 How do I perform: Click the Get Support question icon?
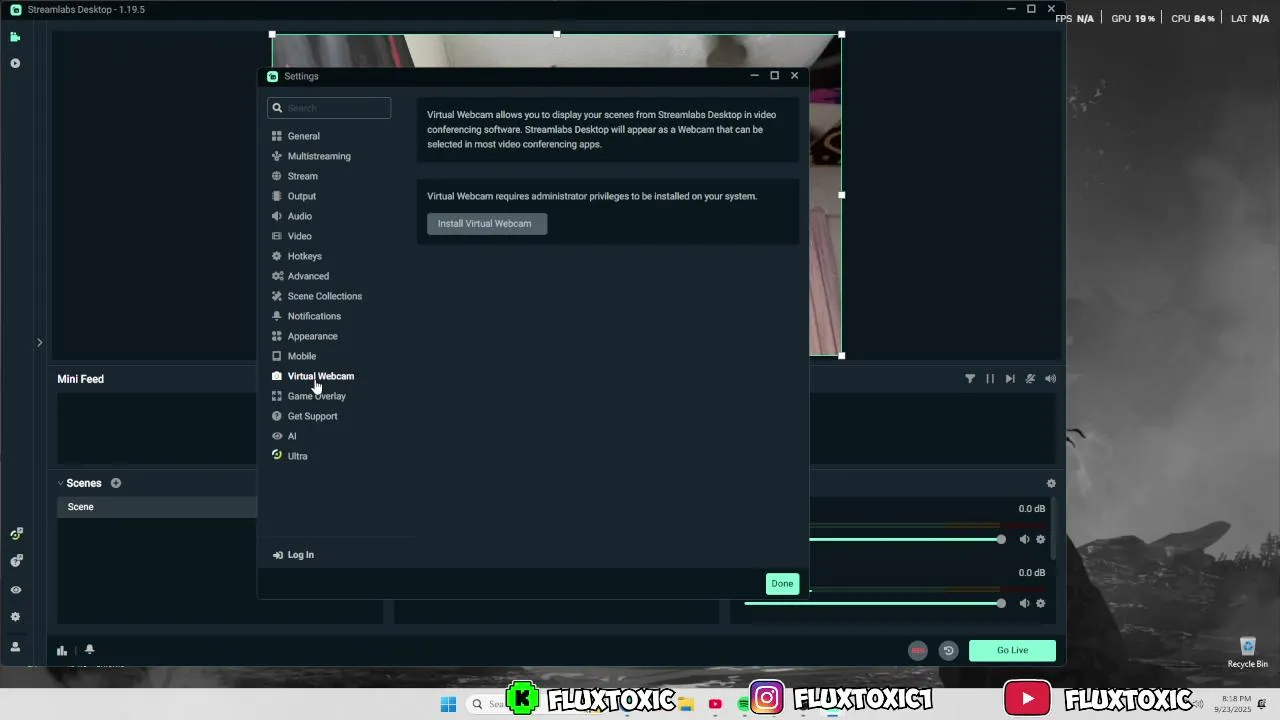point(277,416)
